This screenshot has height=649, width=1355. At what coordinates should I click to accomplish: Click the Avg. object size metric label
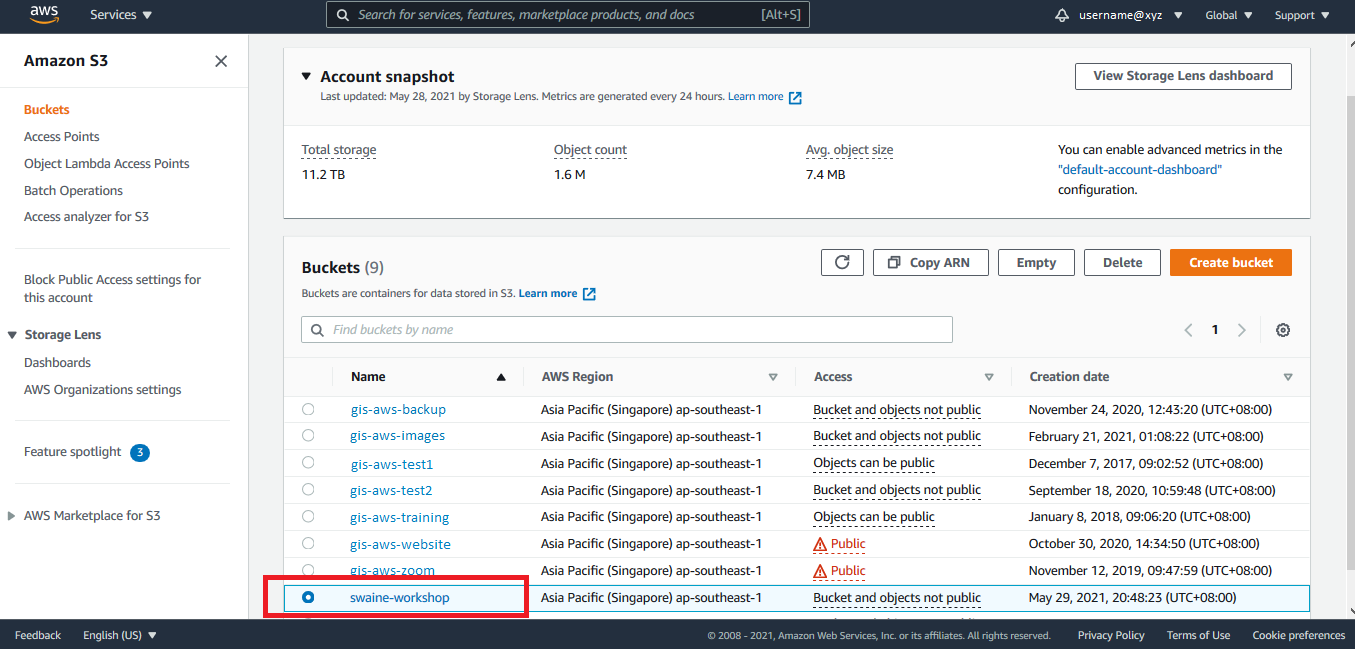[850, 150]
